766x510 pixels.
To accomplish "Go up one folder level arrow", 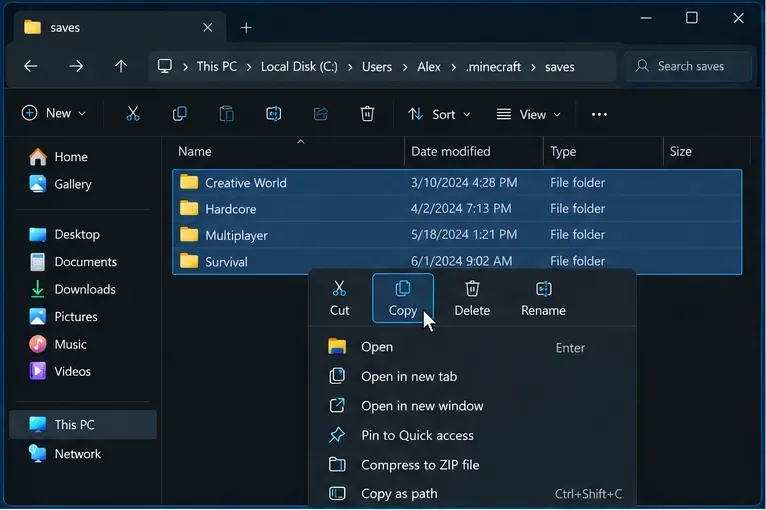I will point(121,66).
